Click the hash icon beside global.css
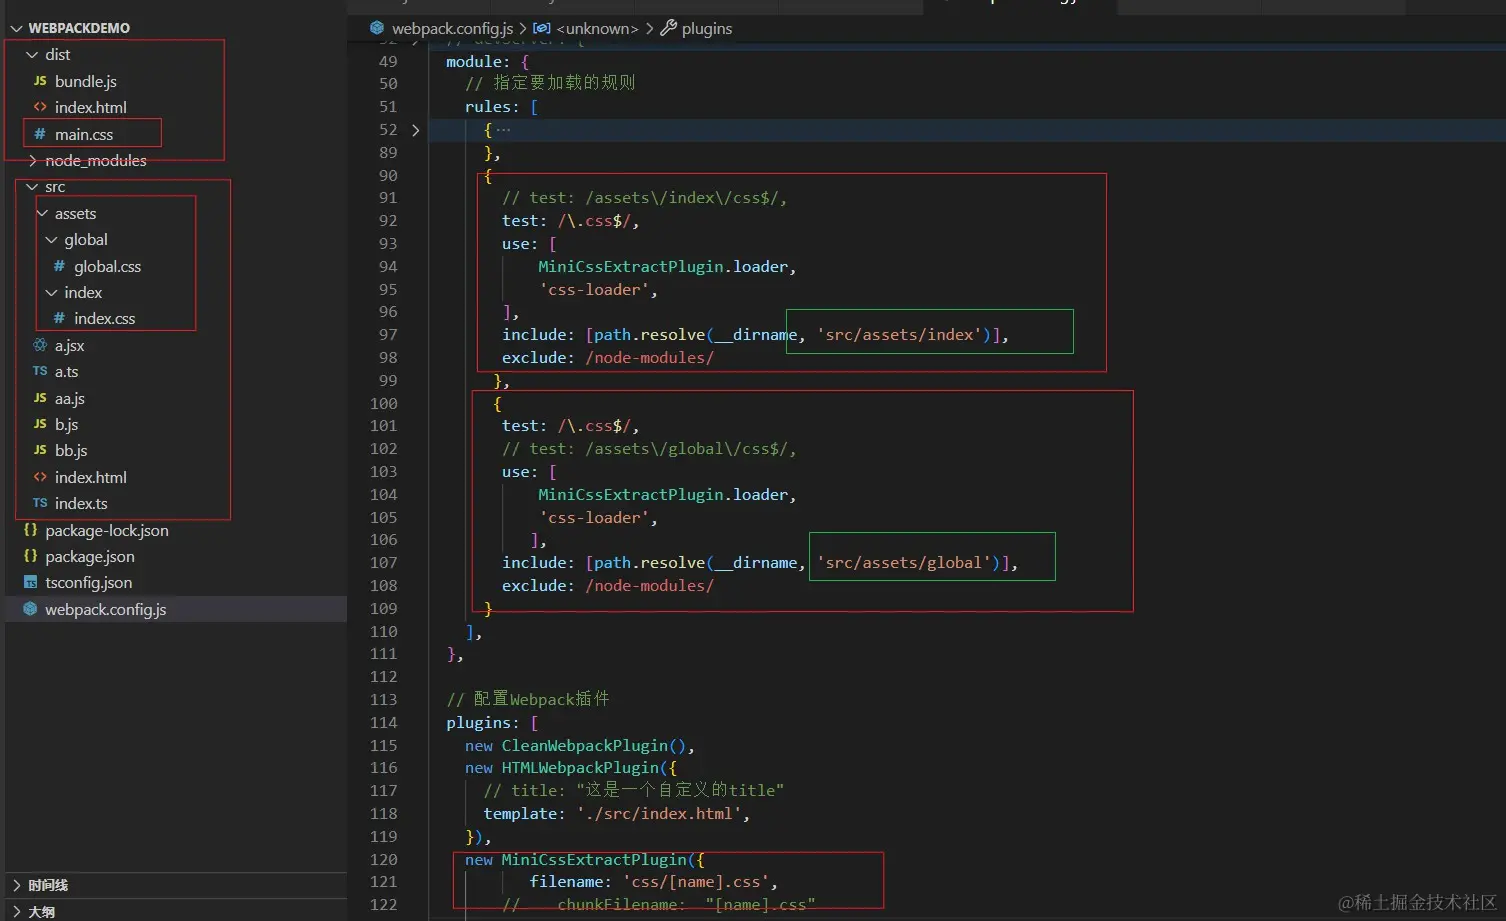Viewport: 1506px width, 921px height. 59,266
